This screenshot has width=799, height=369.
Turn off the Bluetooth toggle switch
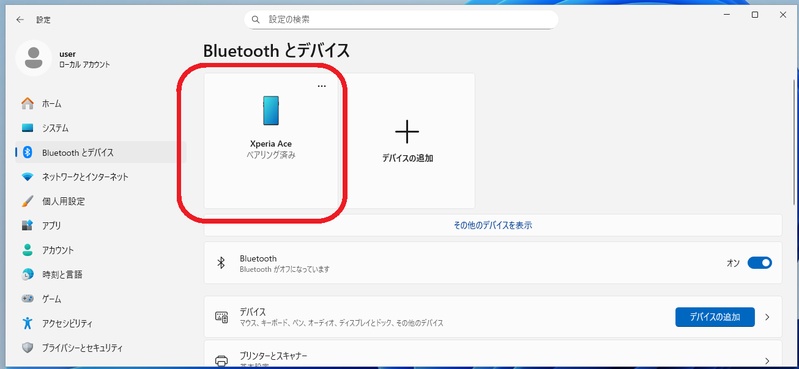point(759,263)
